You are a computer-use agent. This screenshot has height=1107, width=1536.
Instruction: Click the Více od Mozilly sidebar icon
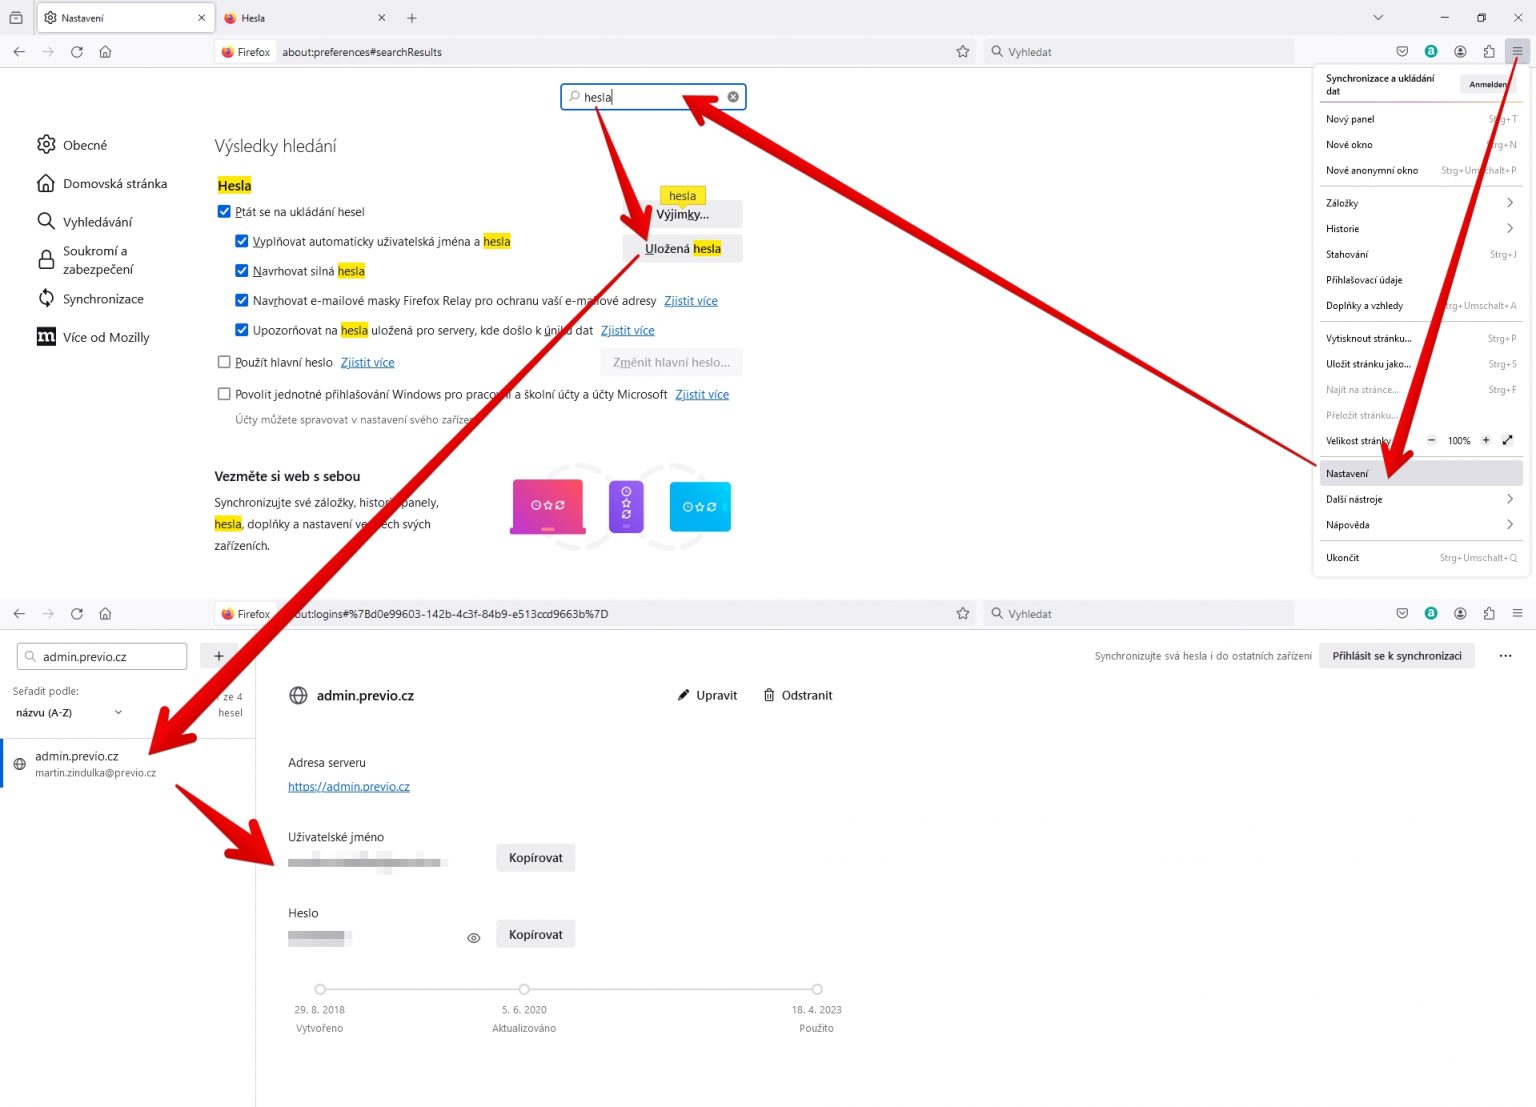pyautogui.click(x=46, y=337)
